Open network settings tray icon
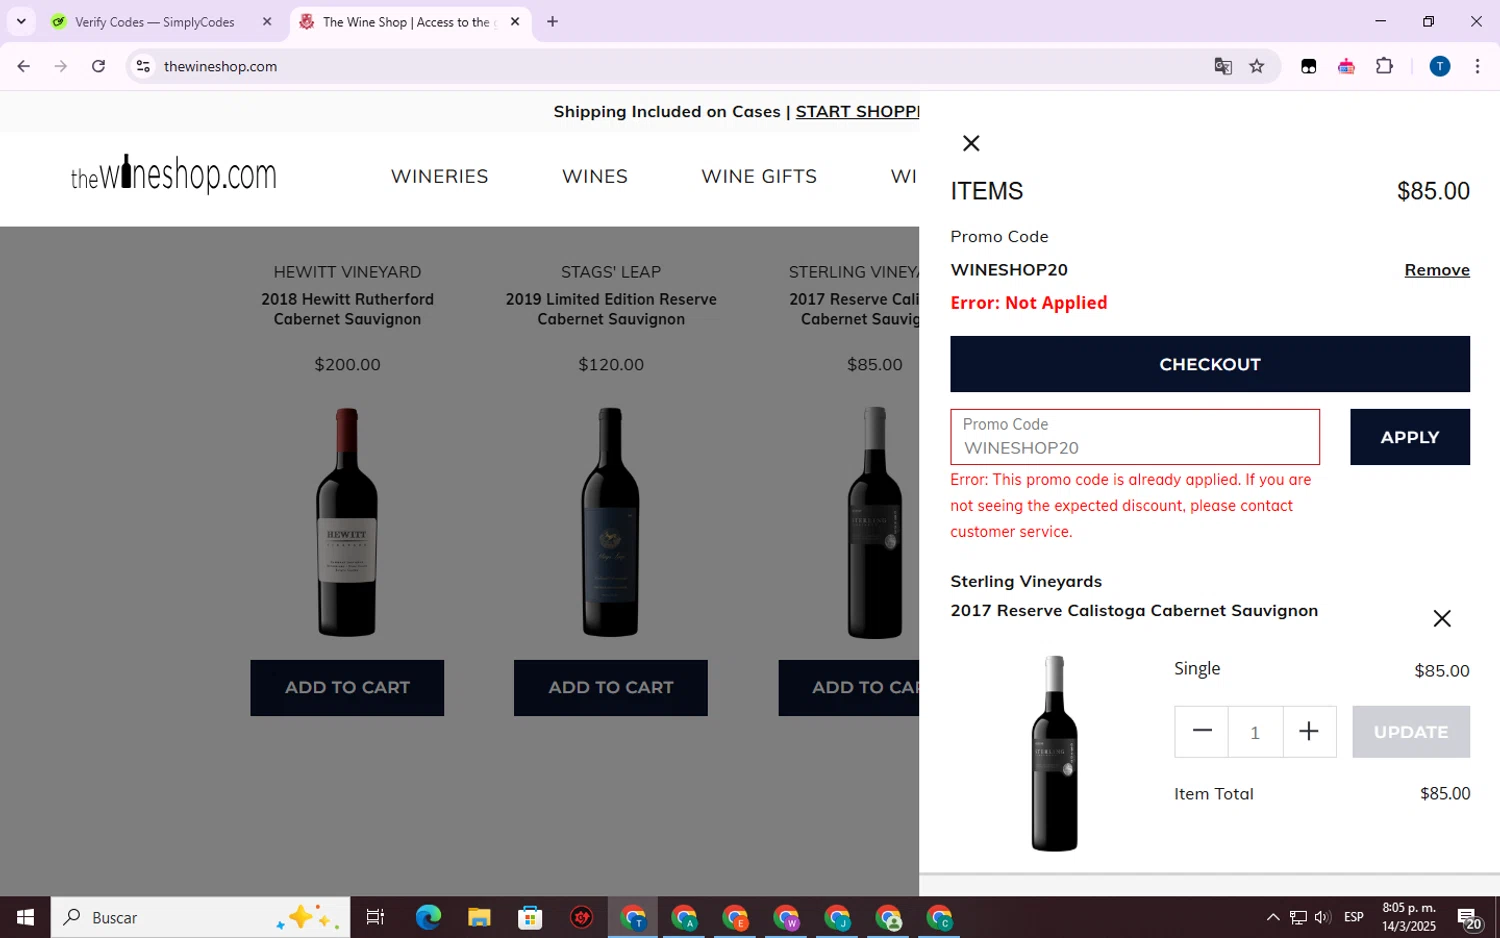 pyautogui.click(x=1298, y=917)
